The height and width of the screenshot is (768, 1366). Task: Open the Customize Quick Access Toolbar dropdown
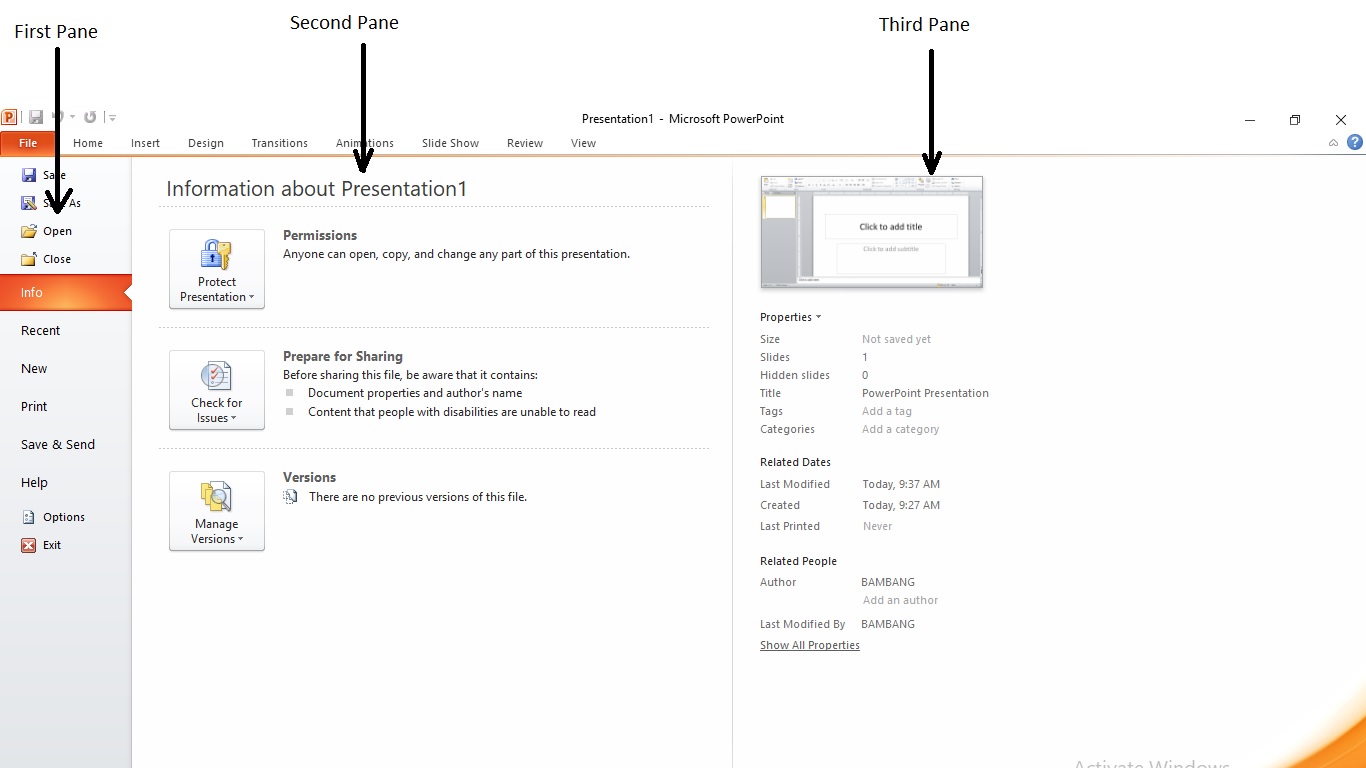click(x=111, y=117)
